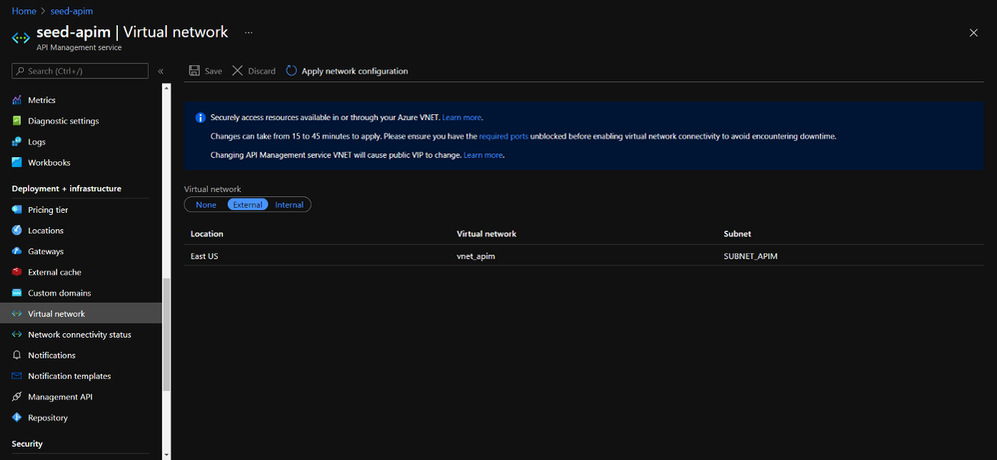Click the Metrics chart icon

pyautogui.click(x=17, y=100)
